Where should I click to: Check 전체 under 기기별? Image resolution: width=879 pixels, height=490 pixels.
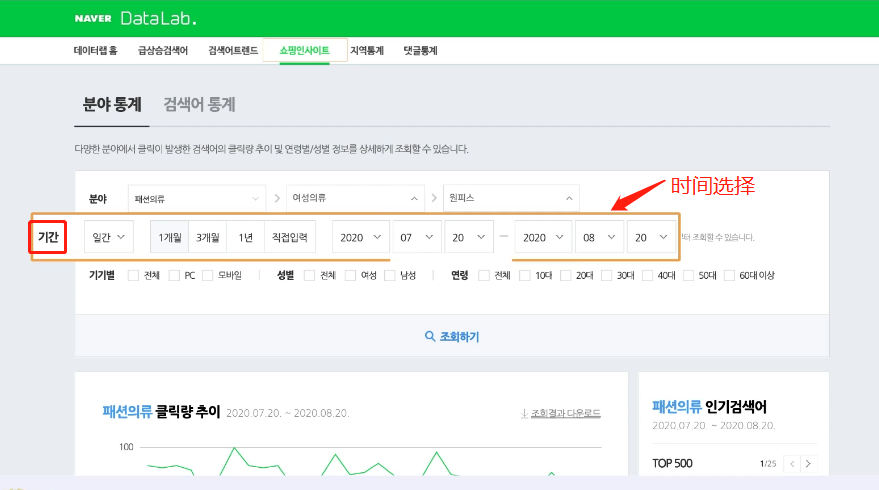(x=133, y=275)
